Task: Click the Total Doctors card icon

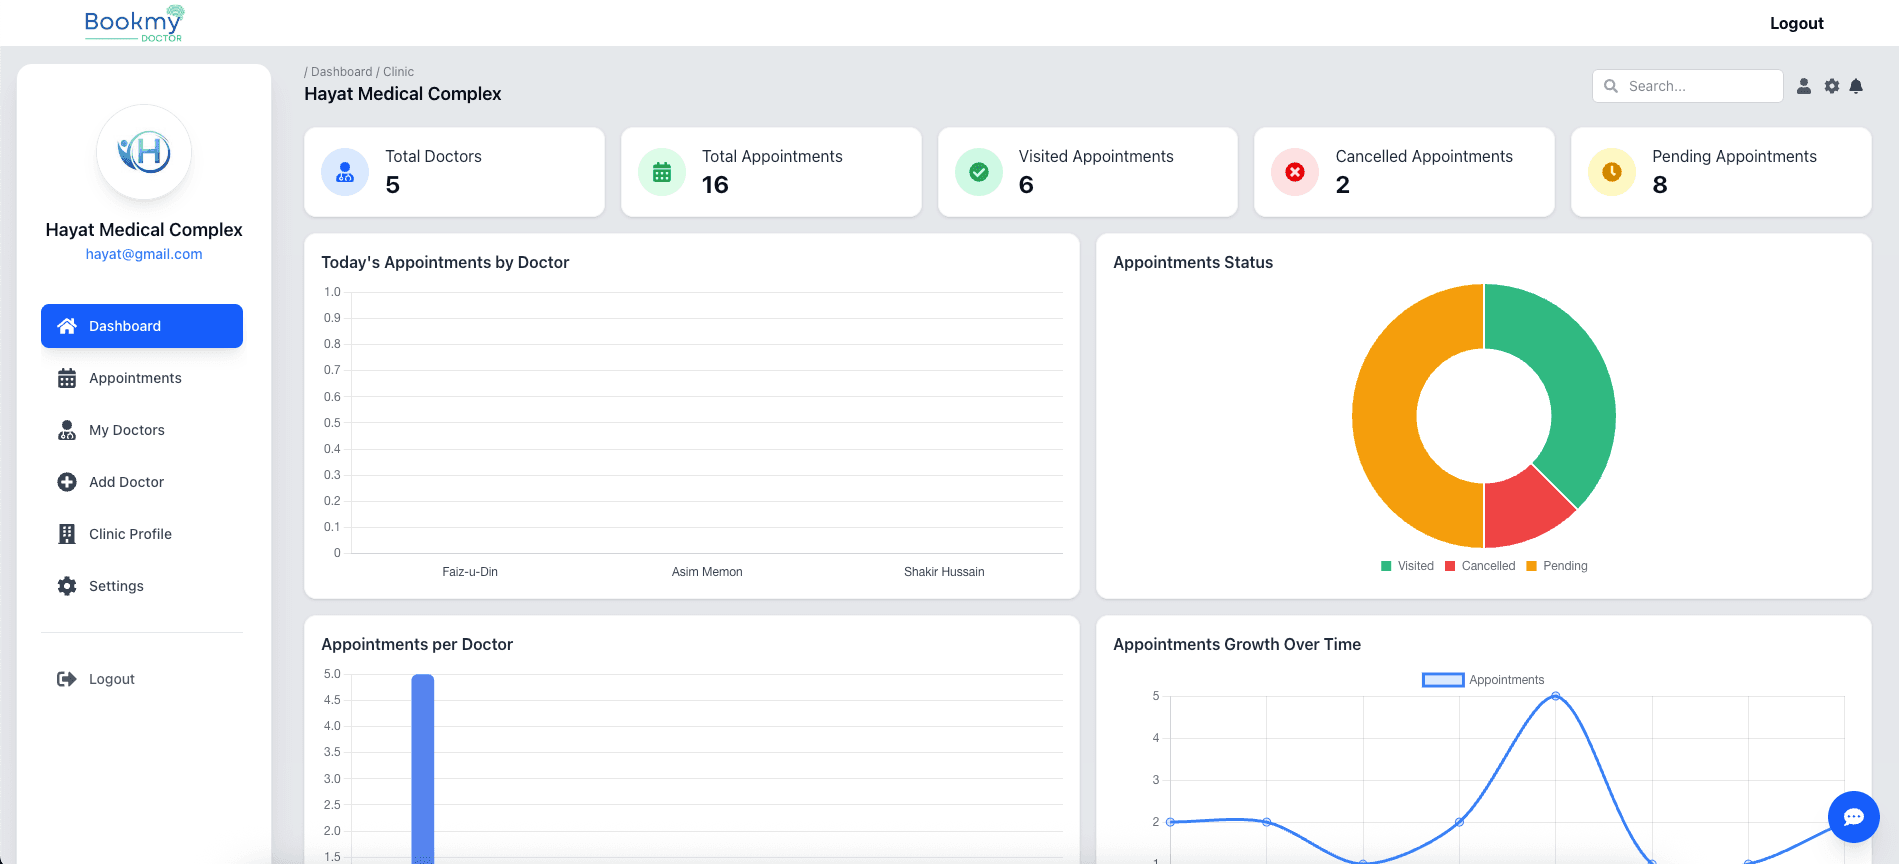Action: coord(345,172)
